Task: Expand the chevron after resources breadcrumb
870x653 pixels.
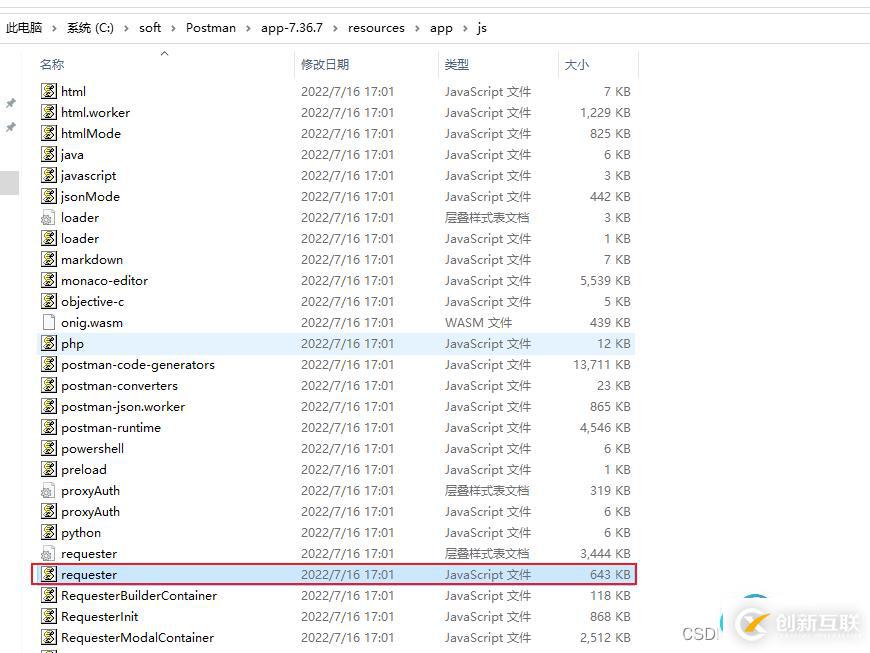Action: (417, 28)
